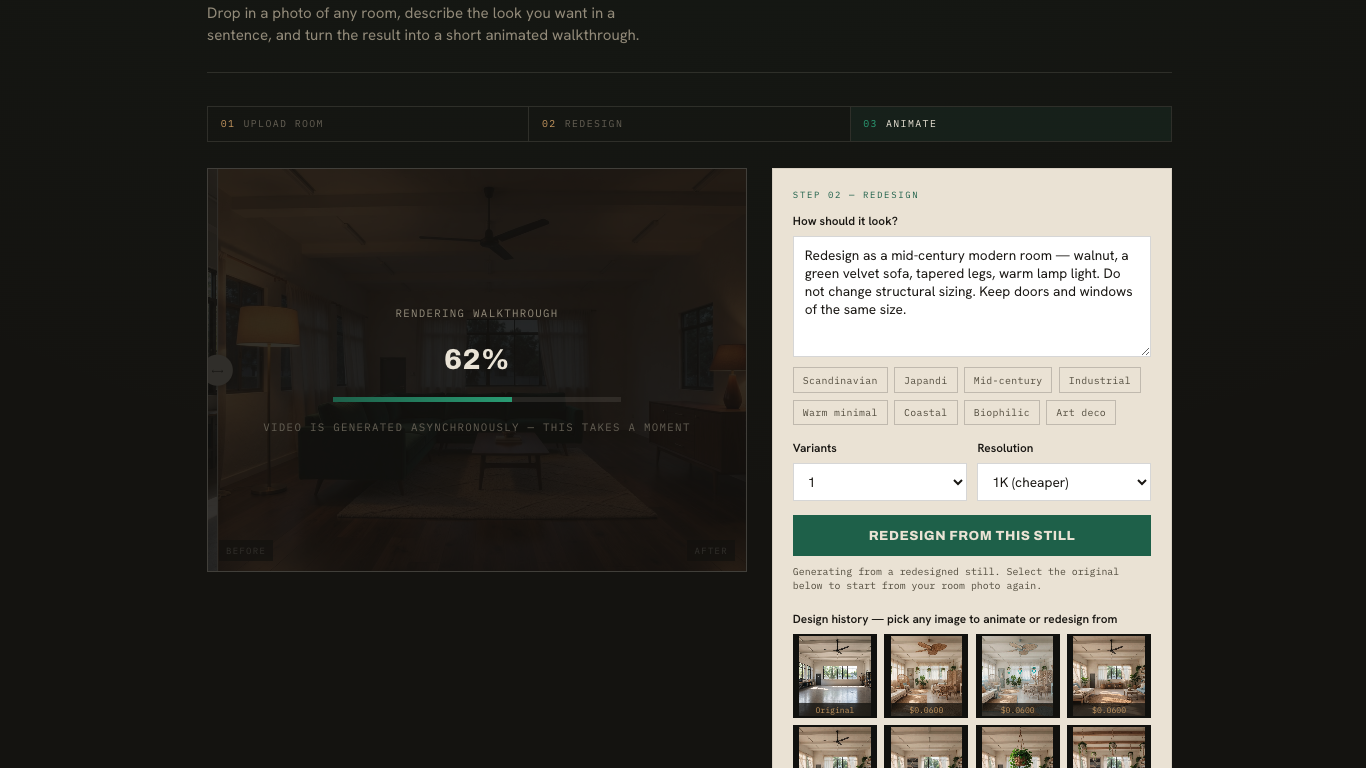Select the Industrial style chip
This screenshot has height=768, width=1366.
click(x=1100, y=380)
